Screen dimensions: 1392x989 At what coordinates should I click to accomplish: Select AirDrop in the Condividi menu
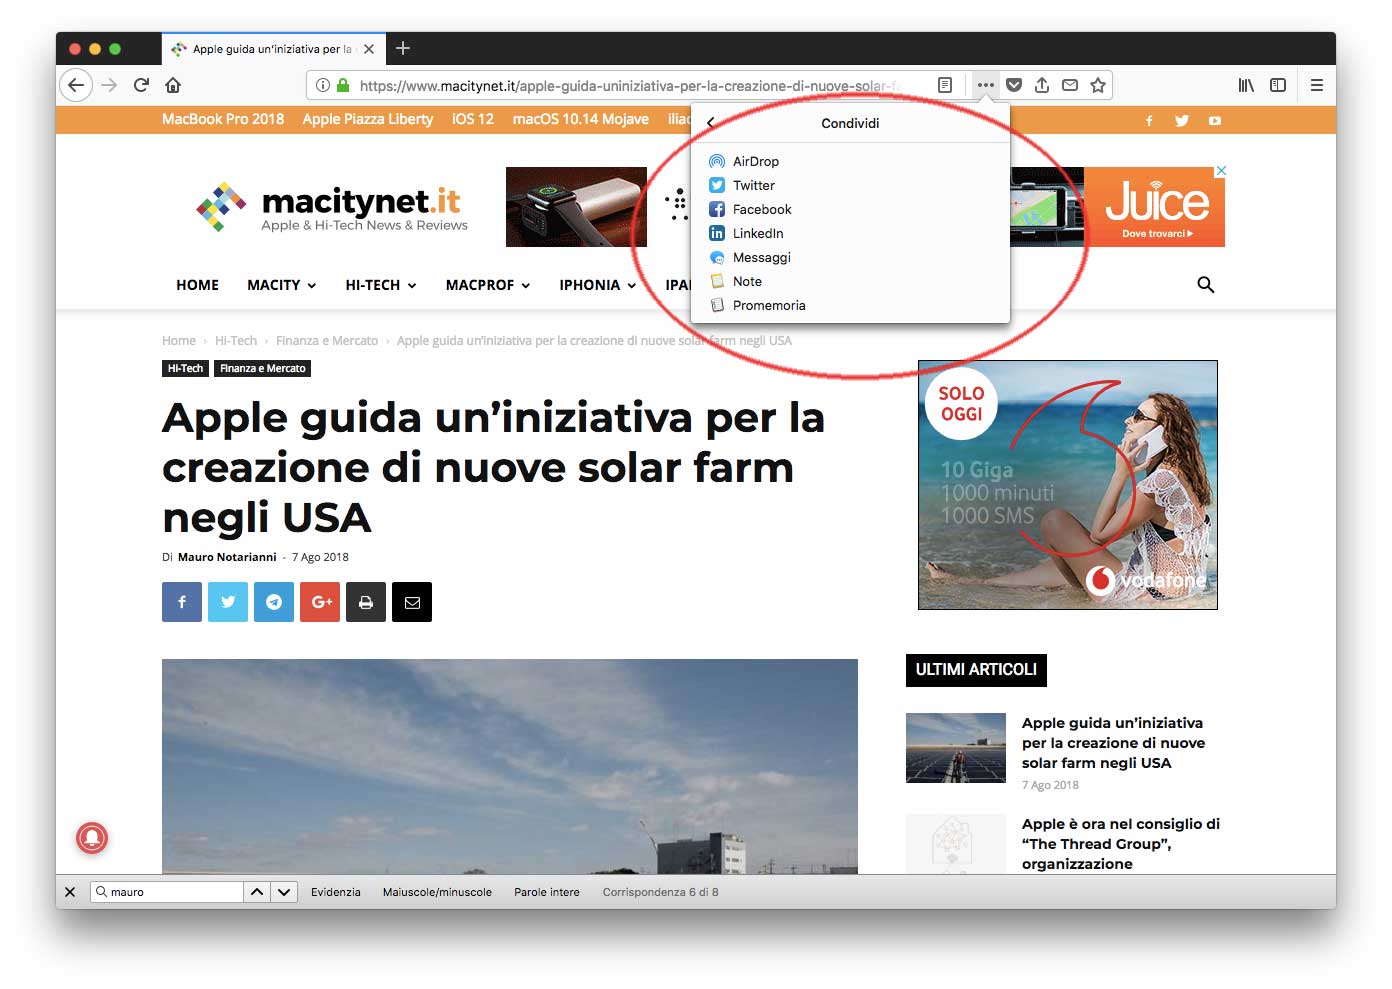(x=754, y=161)
